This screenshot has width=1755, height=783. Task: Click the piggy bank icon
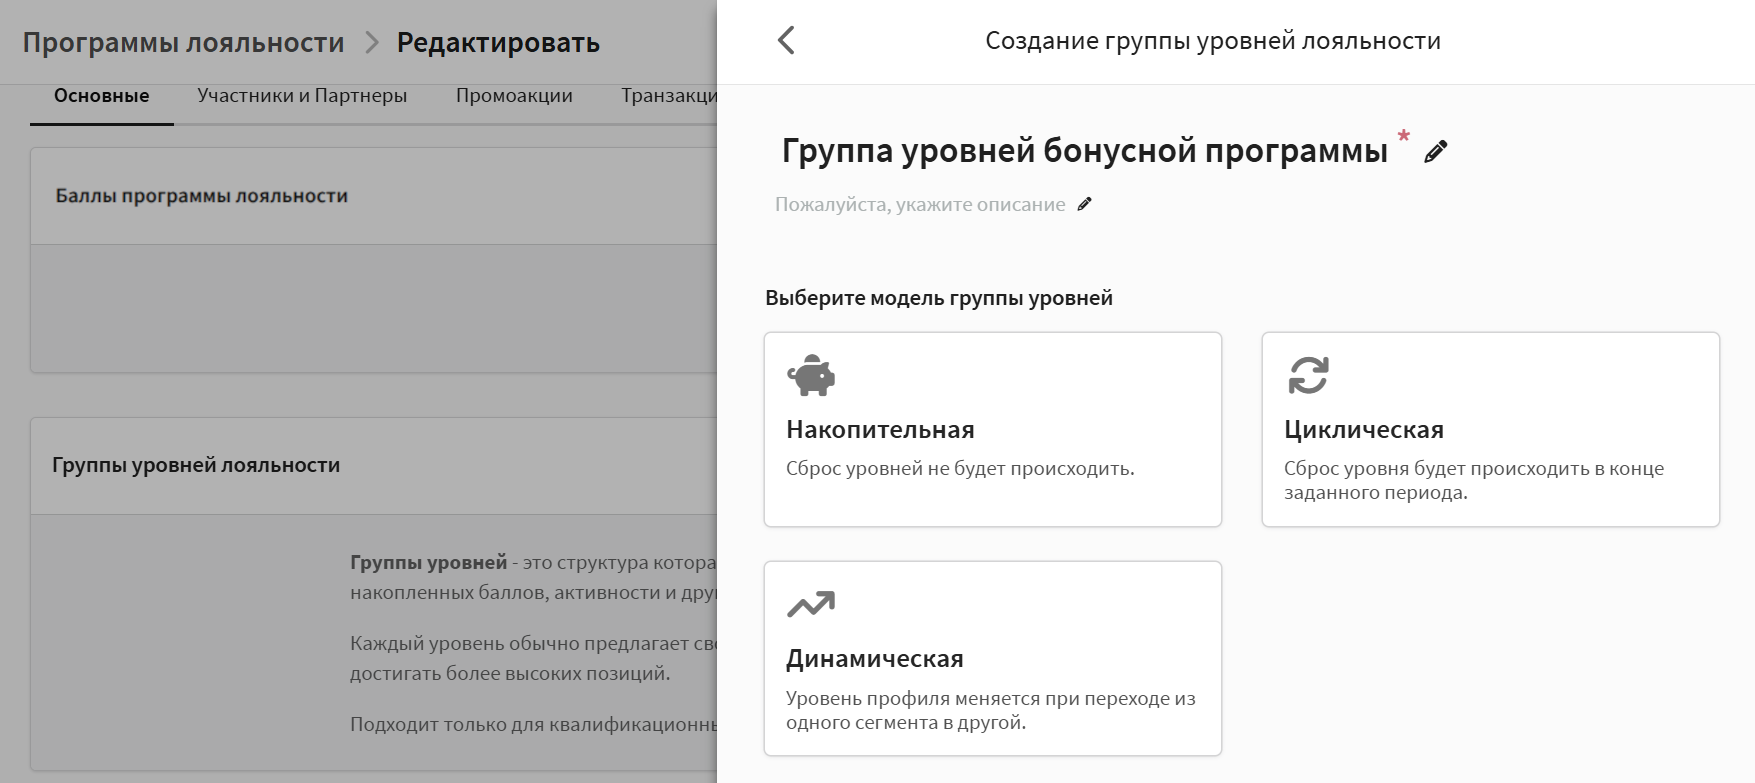tap(811, 376)
